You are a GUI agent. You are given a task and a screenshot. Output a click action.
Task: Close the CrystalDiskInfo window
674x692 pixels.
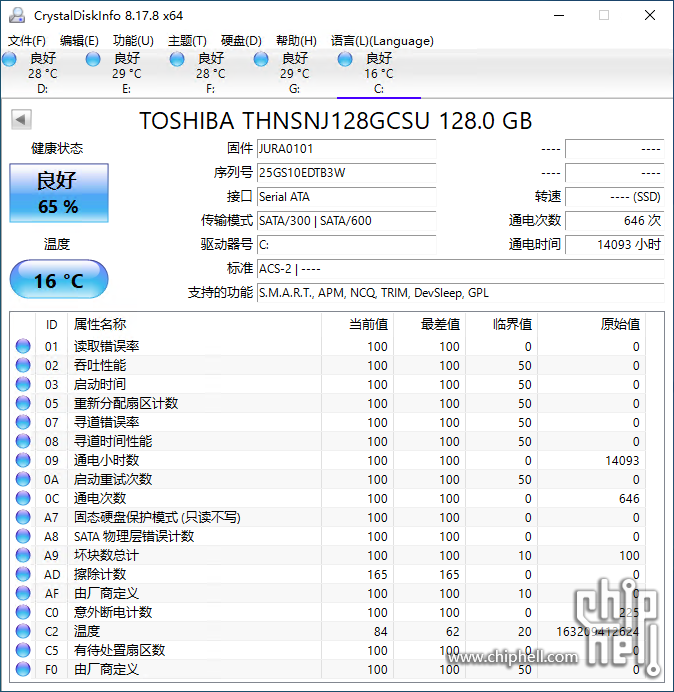649,15
